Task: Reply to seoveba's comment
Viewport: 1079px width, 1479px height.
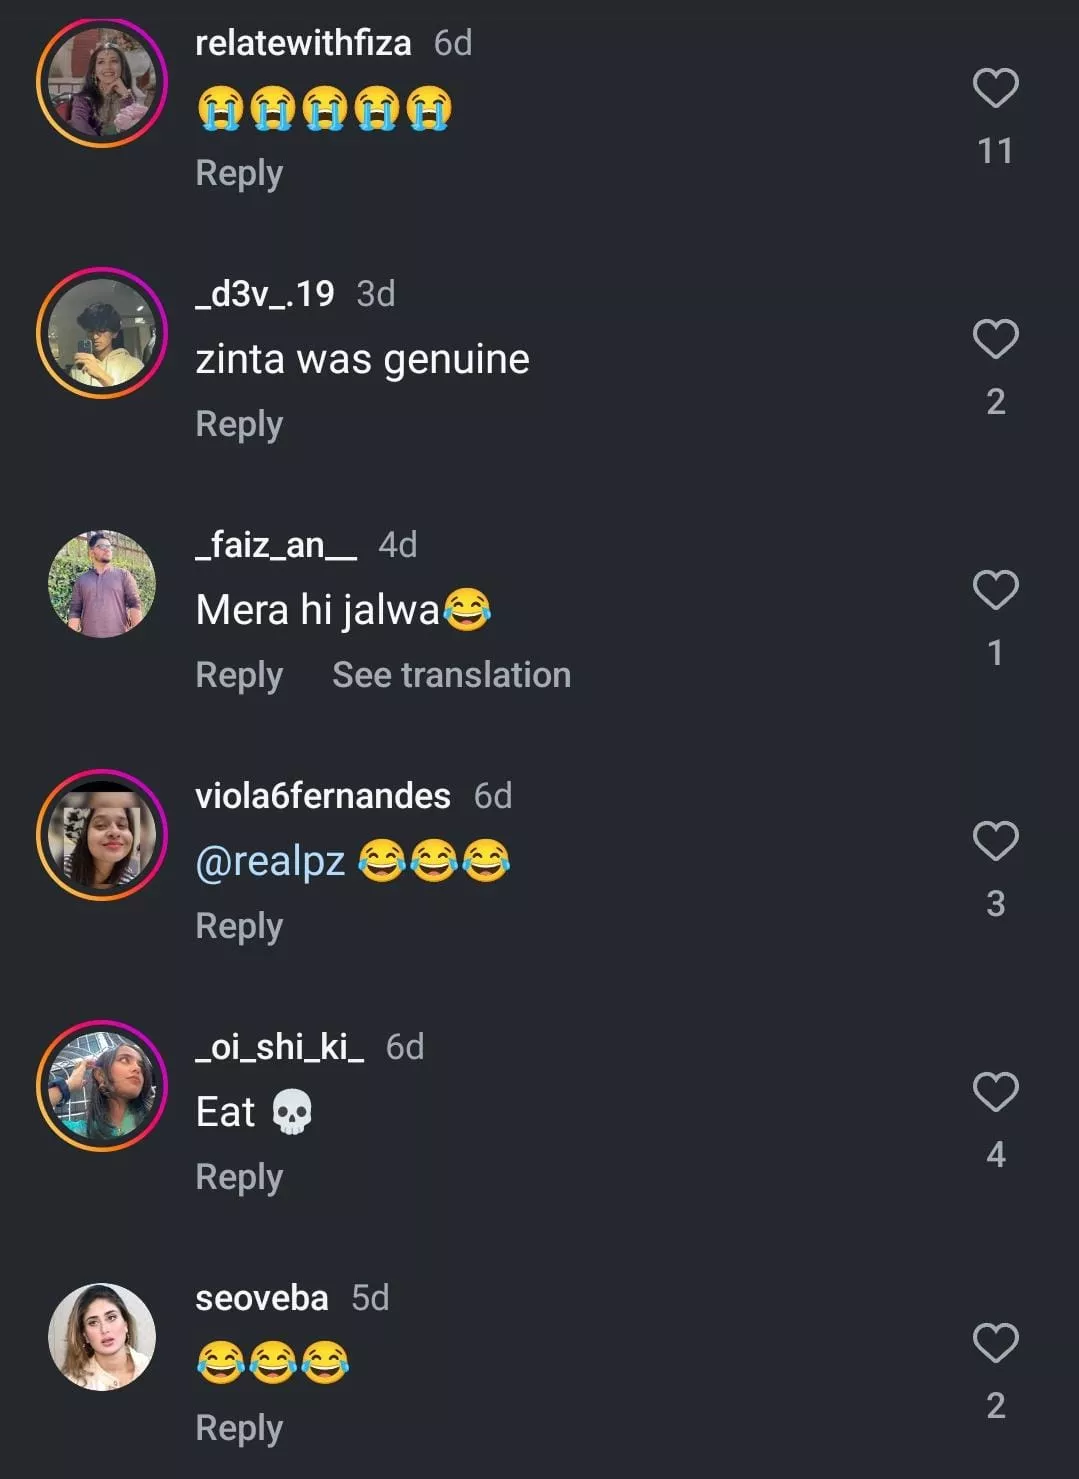Action: point(239,1428)
